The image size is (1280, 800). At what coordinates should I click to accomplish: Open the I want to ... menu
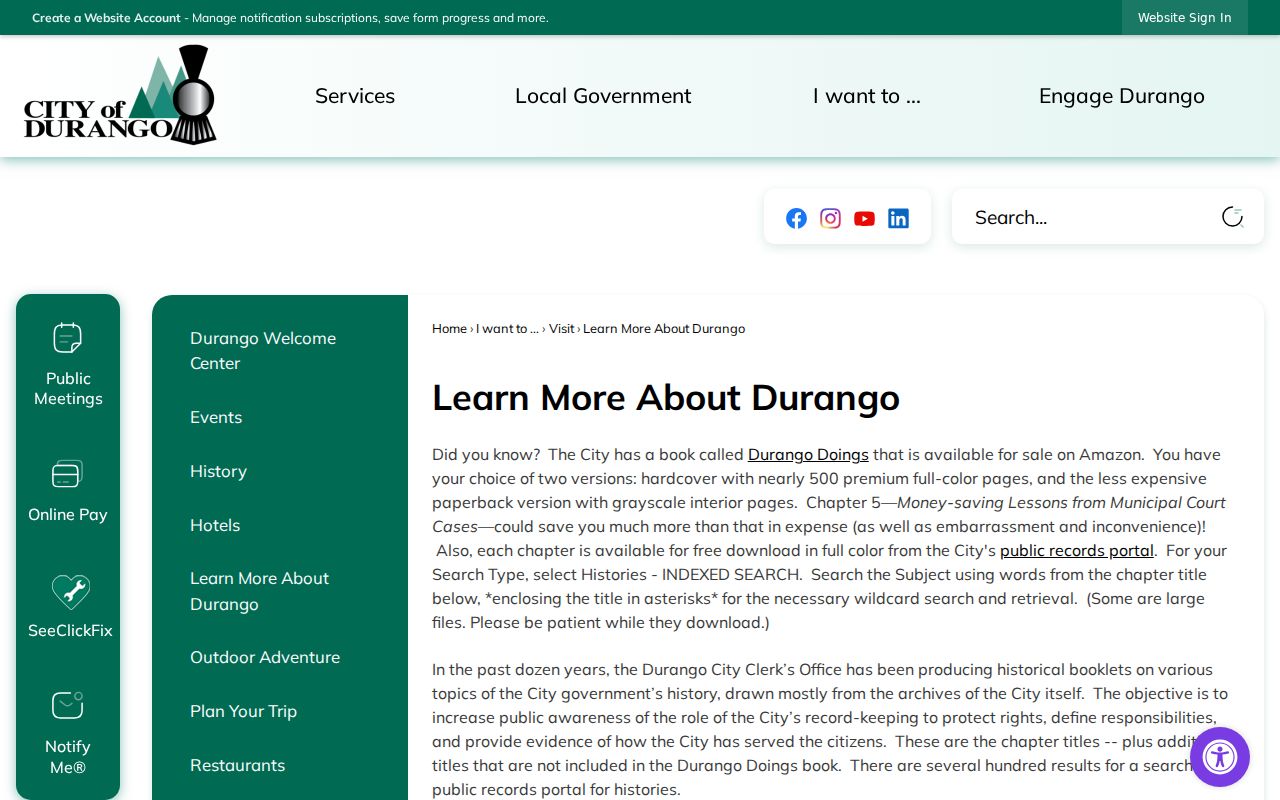867,96
